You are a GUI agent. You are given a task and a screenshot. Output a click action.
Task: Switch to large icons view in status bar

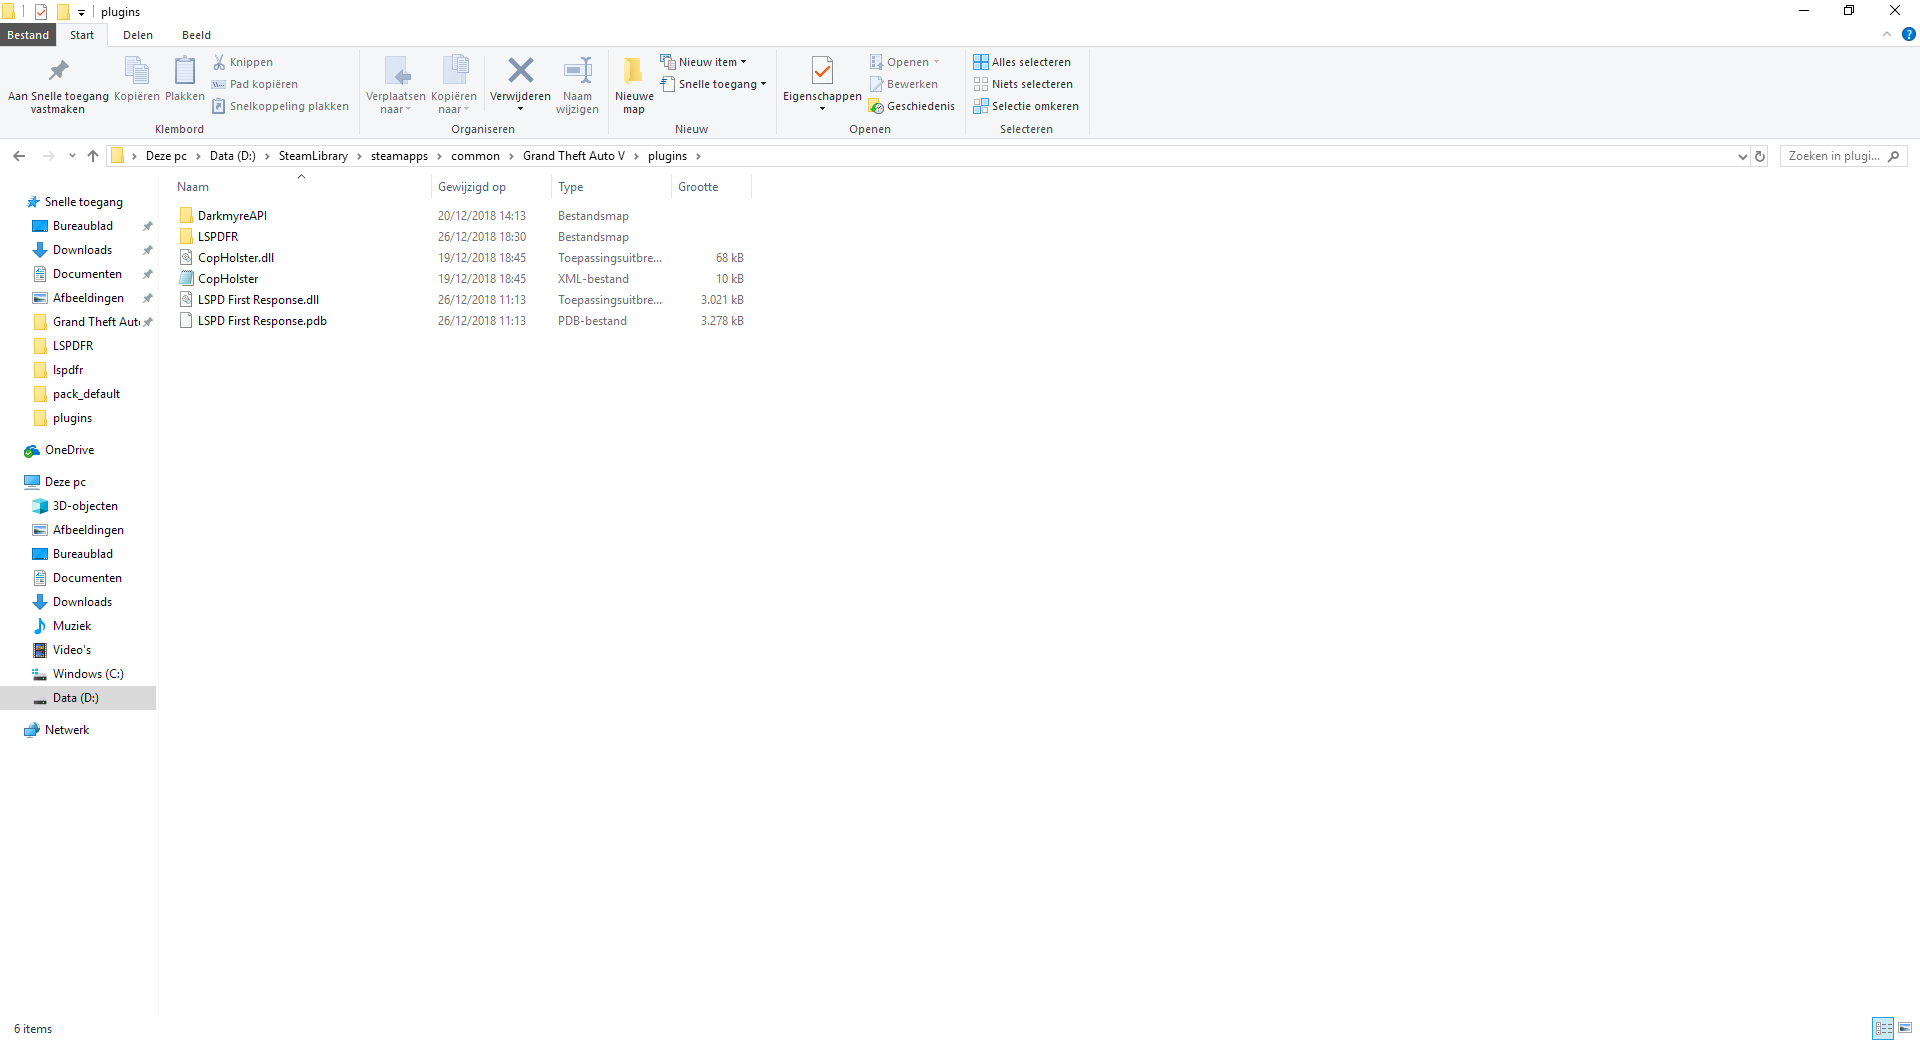point(1905,1028)
